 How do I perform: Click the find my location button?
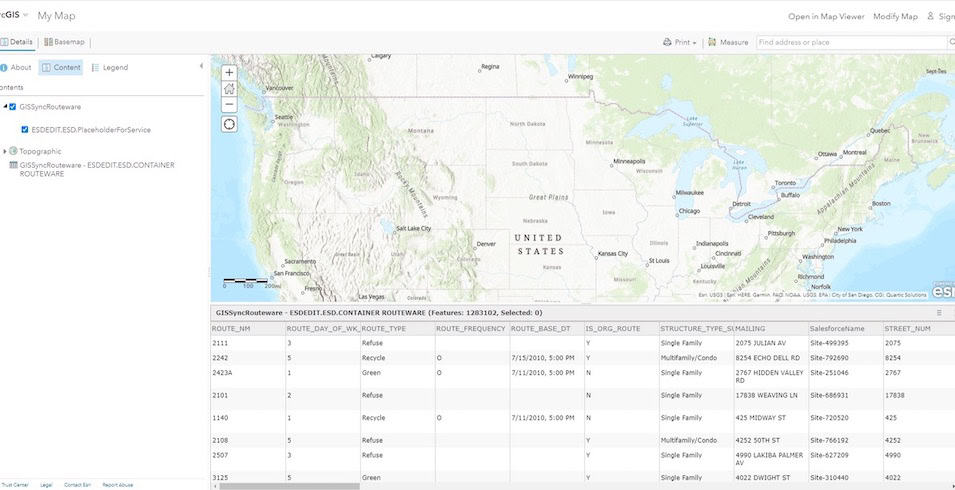(x=229, y=124)
